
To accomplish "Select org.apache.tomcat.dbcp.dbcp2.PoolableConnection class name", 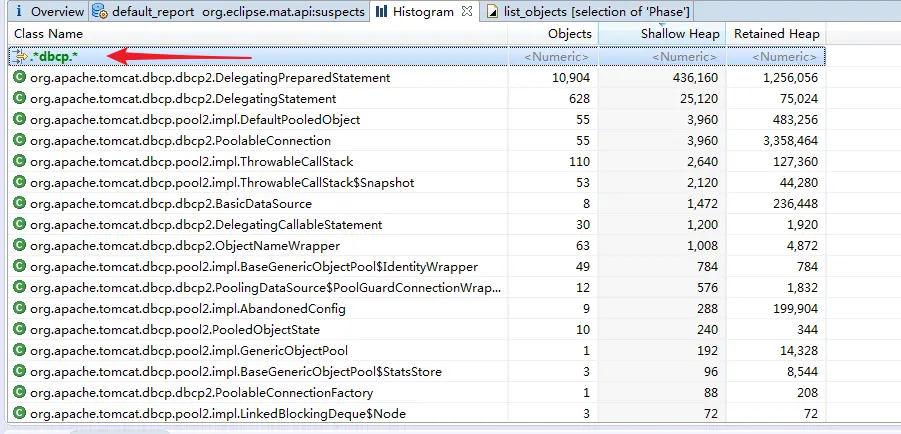I will 180,141.
